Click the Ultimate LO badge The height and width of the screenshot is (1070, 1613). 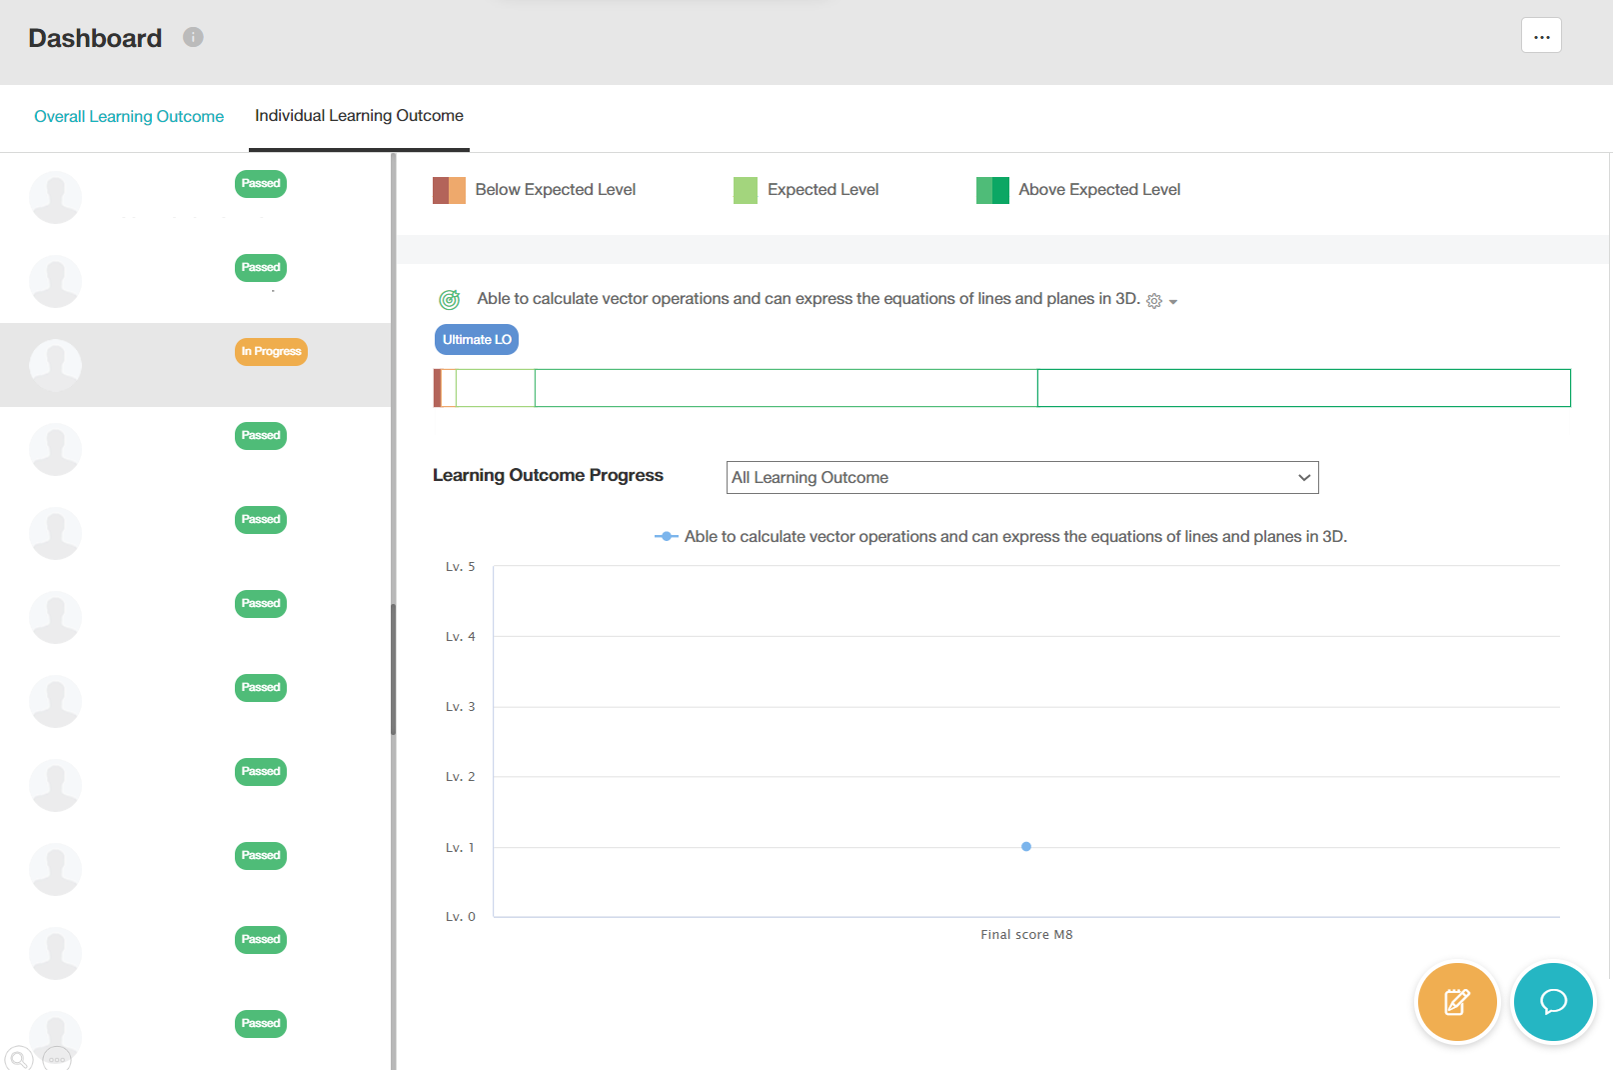point(477,340)
